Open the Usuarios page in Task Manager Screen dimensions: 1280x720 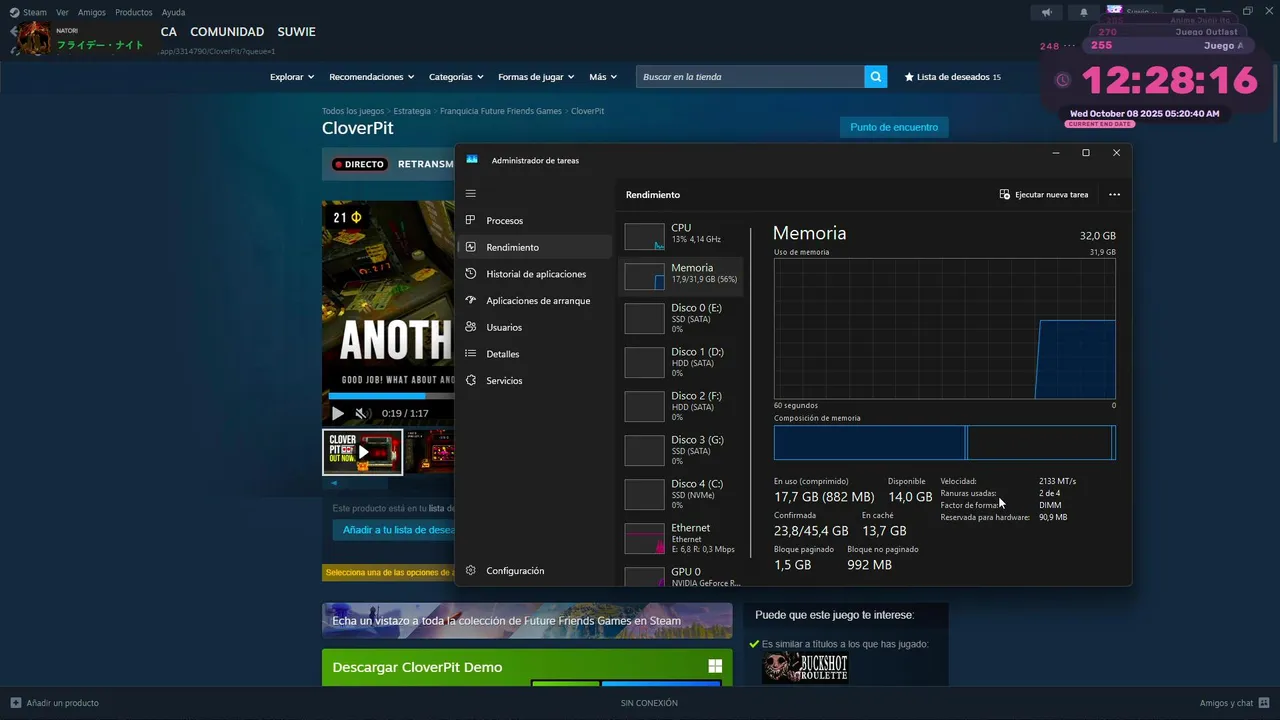[x=535, y=327]
